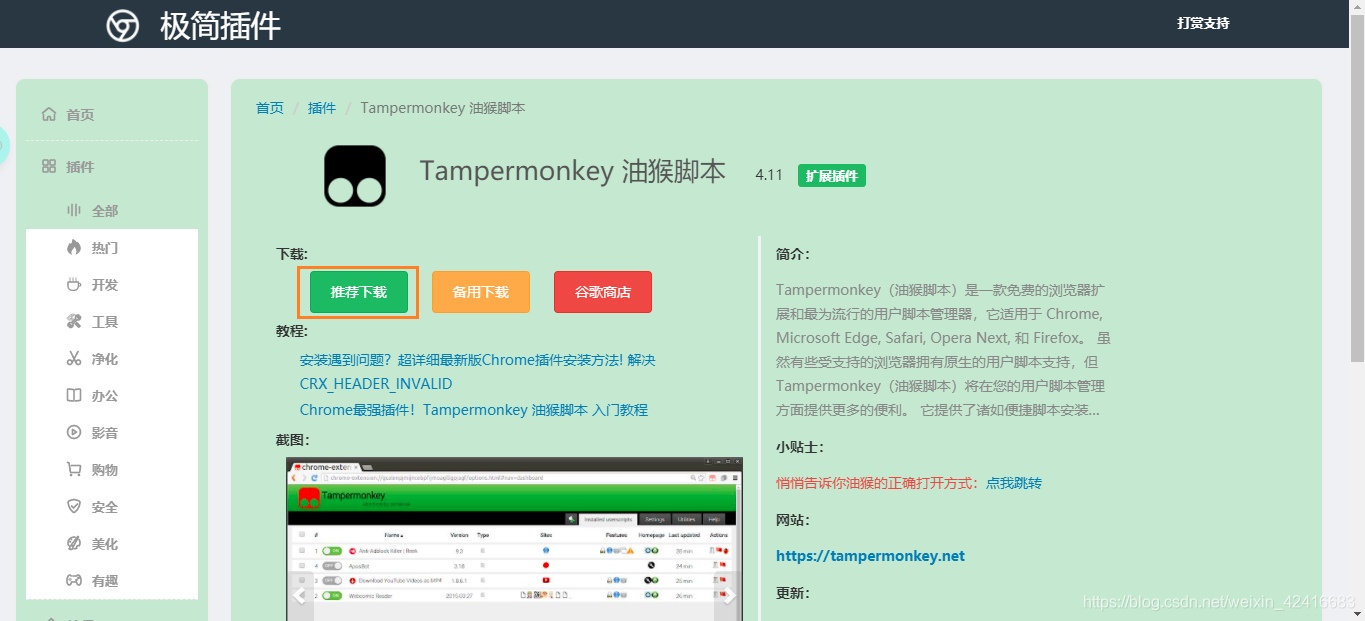Viewport: 1365px width, 621px height.
Task: Click the orange 备用下载 button
Action: pos(481,292)
